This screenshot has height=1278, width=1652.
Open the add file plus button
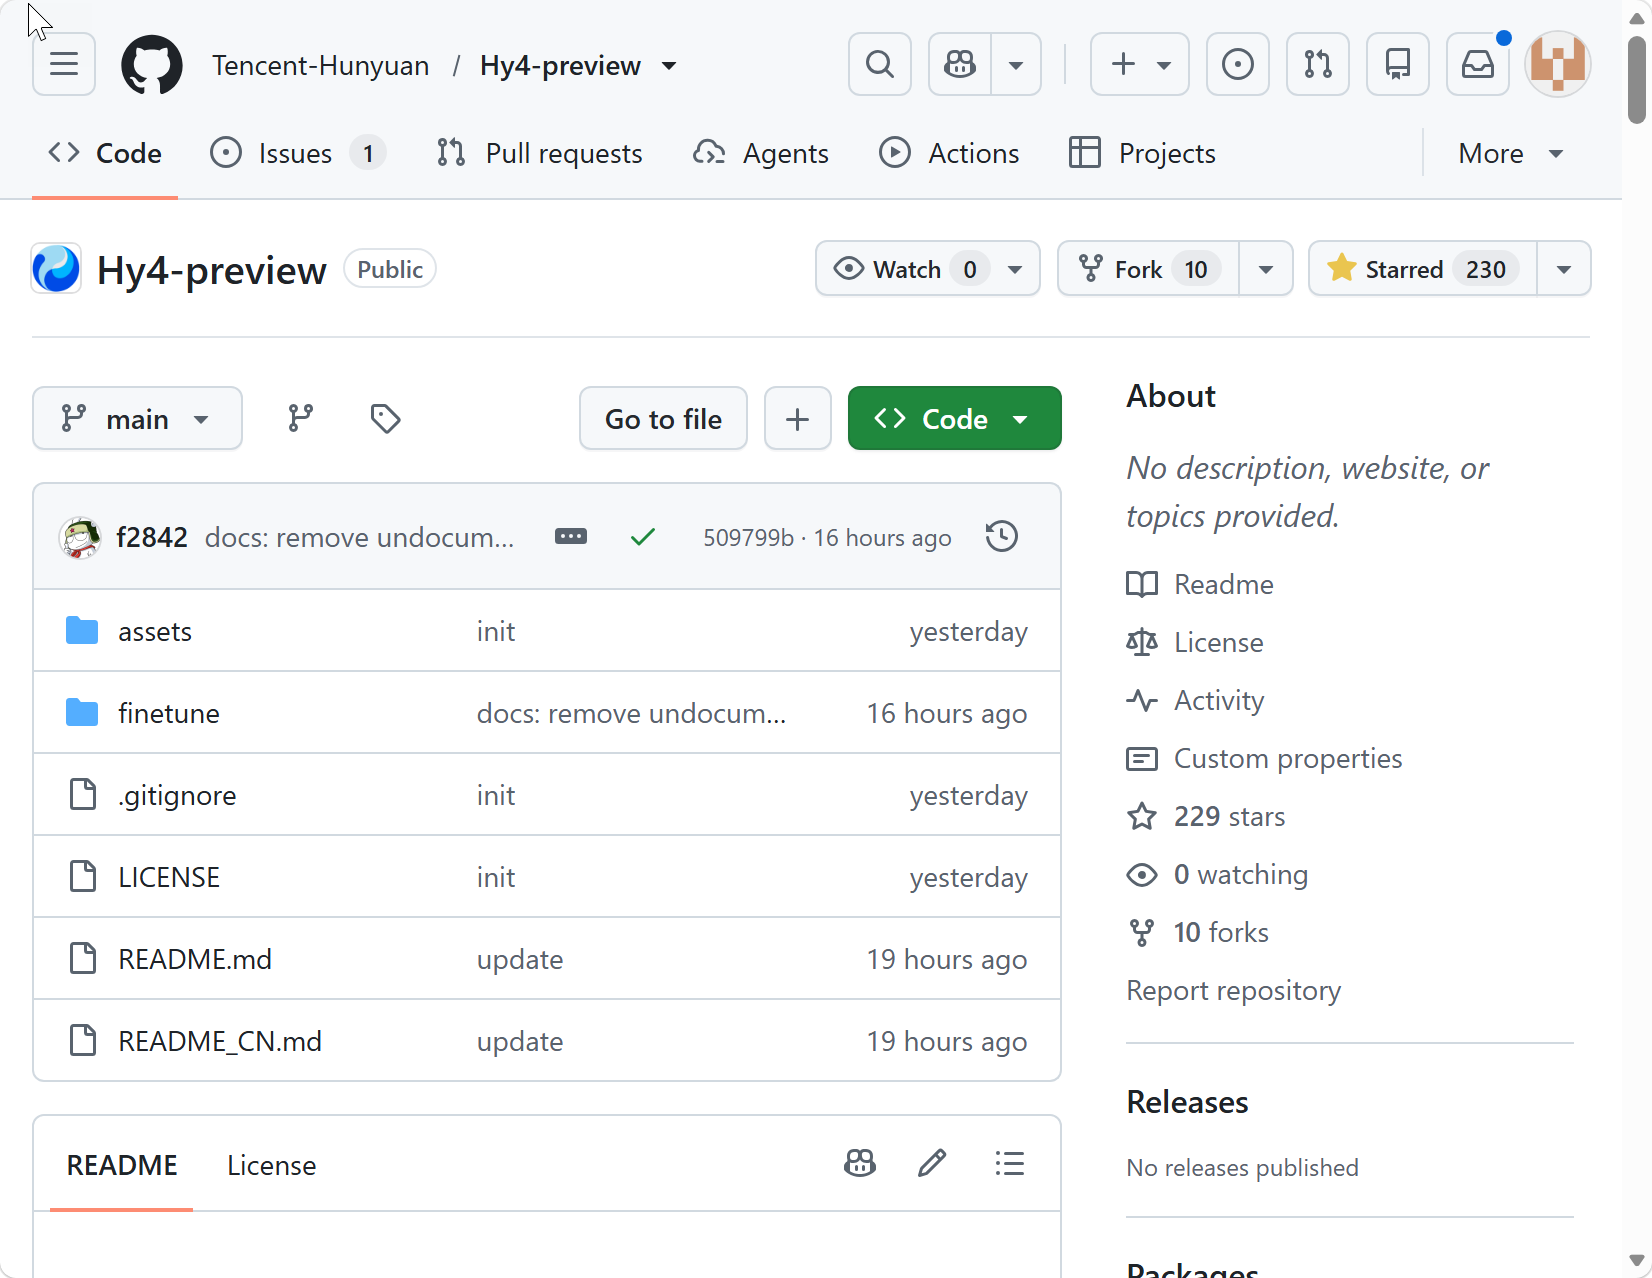[798, 419]
